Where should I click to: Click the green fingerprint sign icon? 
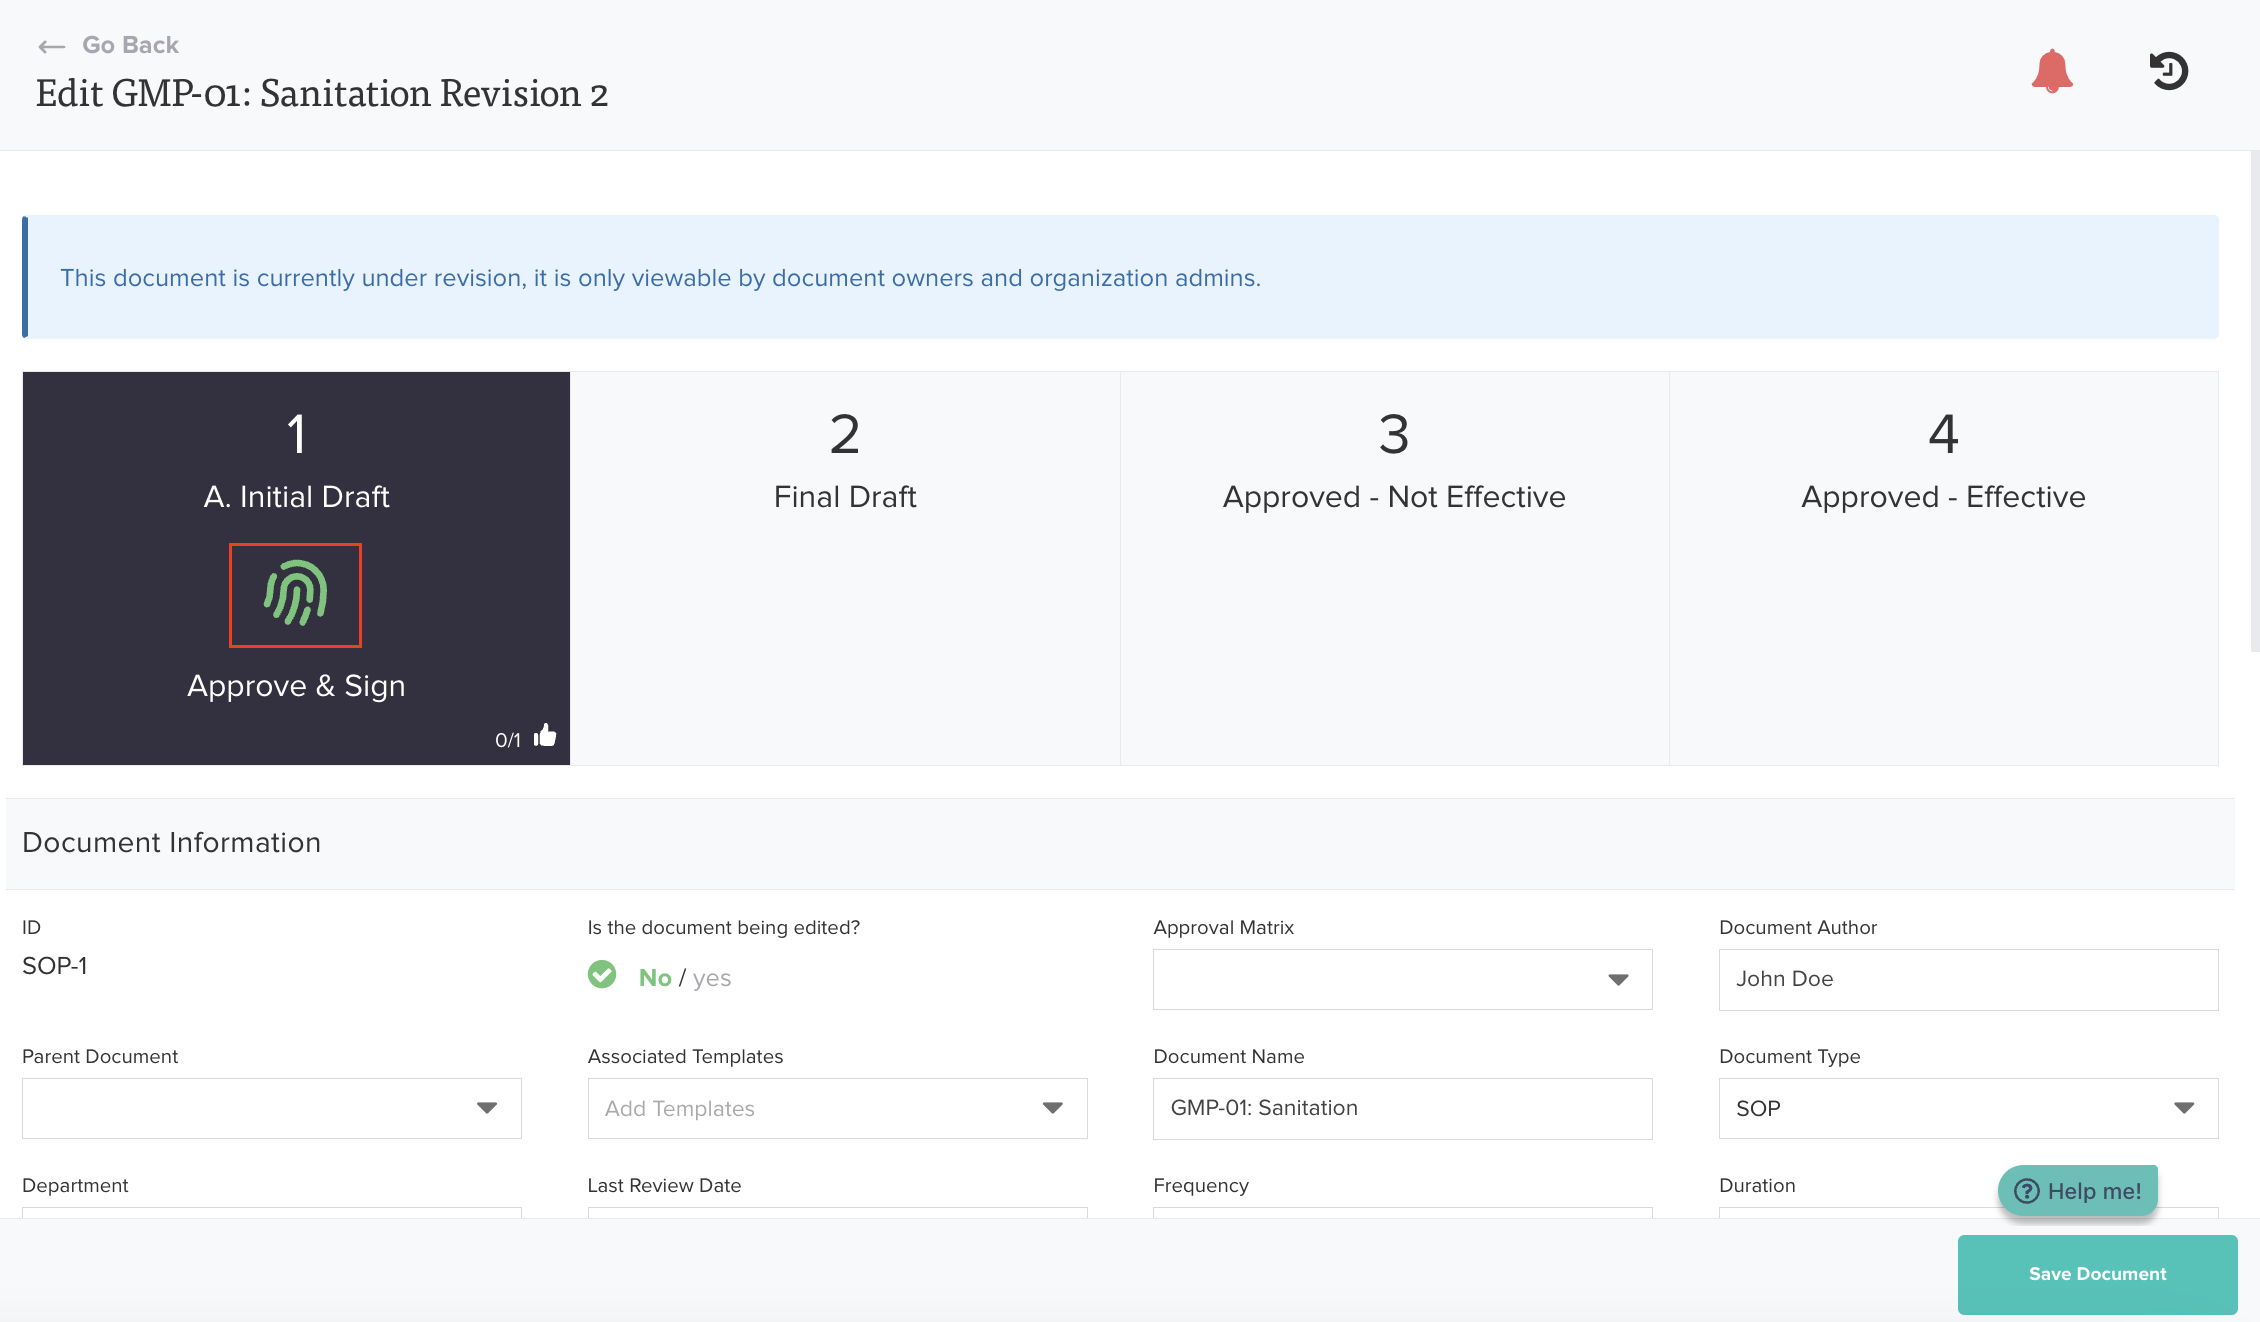click(x=295, y=594)
